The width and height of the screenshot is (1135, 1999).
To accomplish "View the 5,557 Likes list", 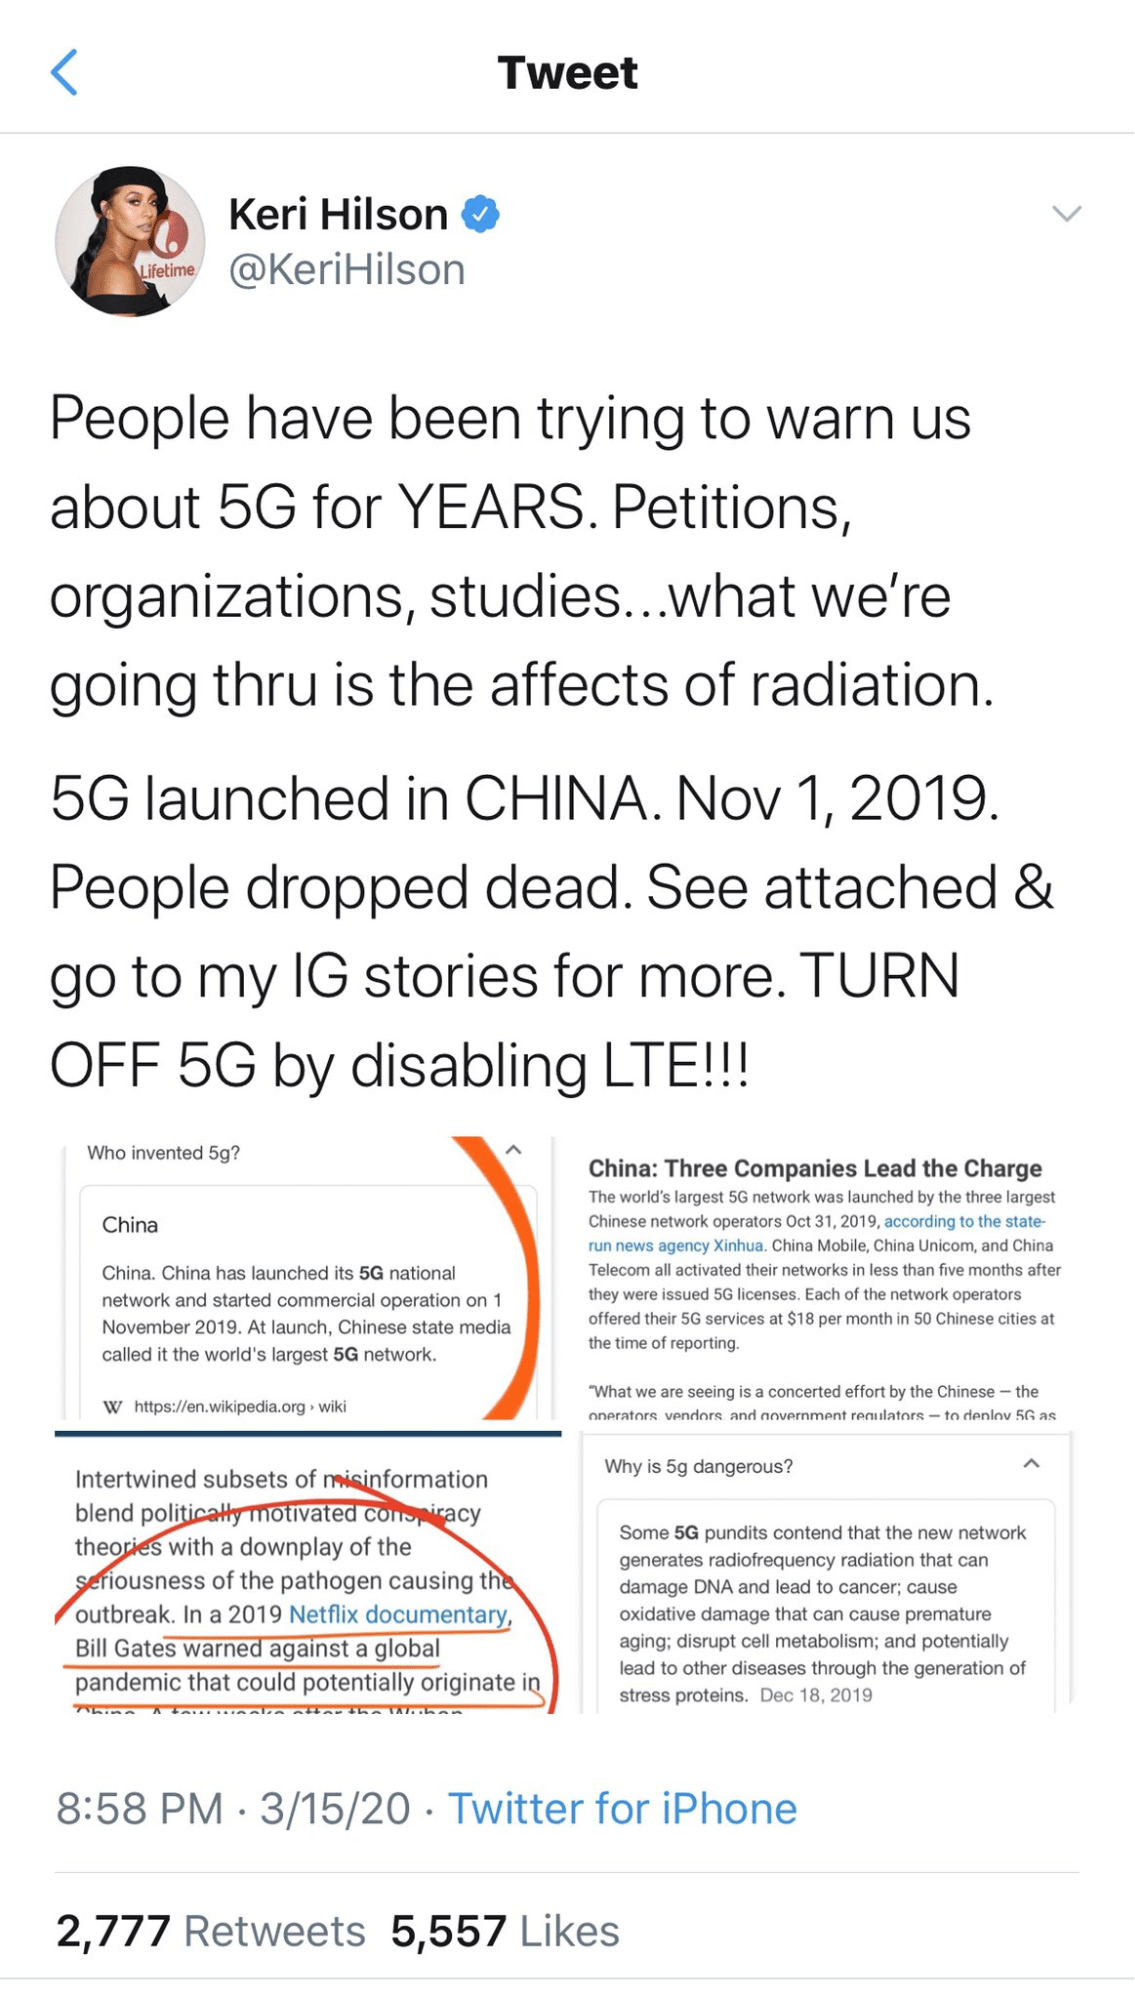I will (505, 1931).
